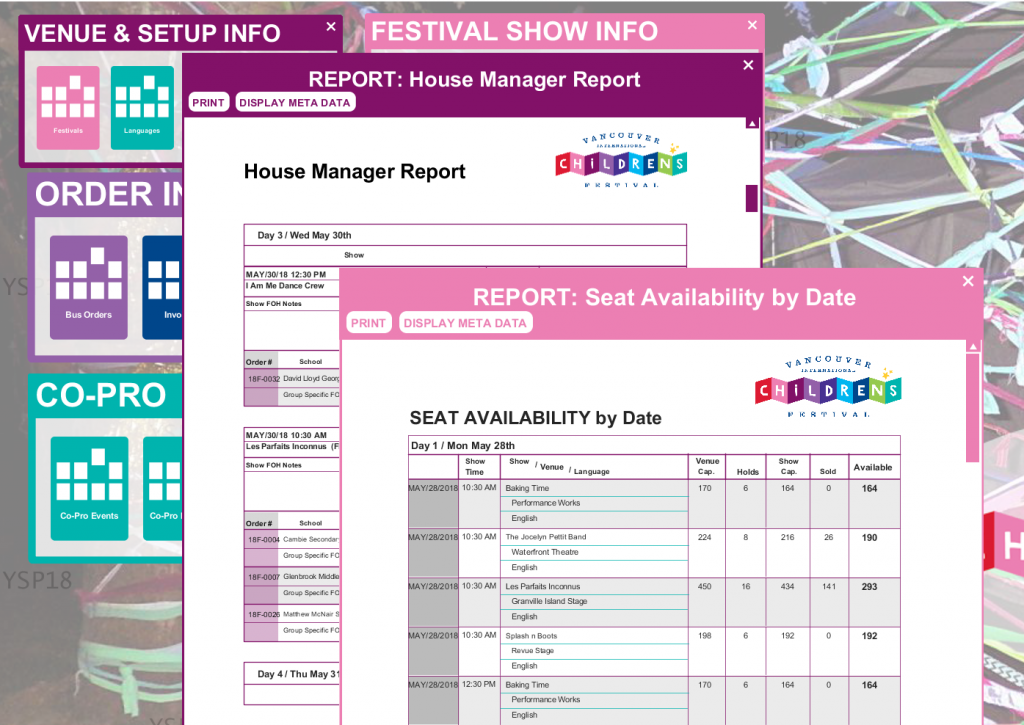
Task: Open the Co-Pro Events tile
Action: coord(89,489)
